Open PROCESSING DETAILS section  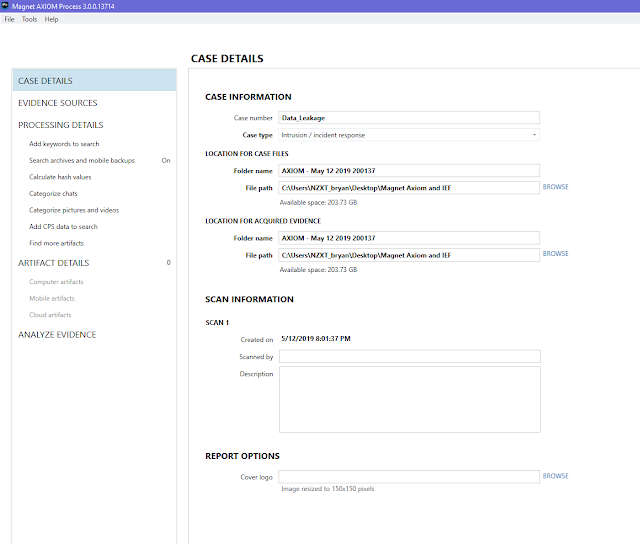pyautogui.click(x=60, y=125)
